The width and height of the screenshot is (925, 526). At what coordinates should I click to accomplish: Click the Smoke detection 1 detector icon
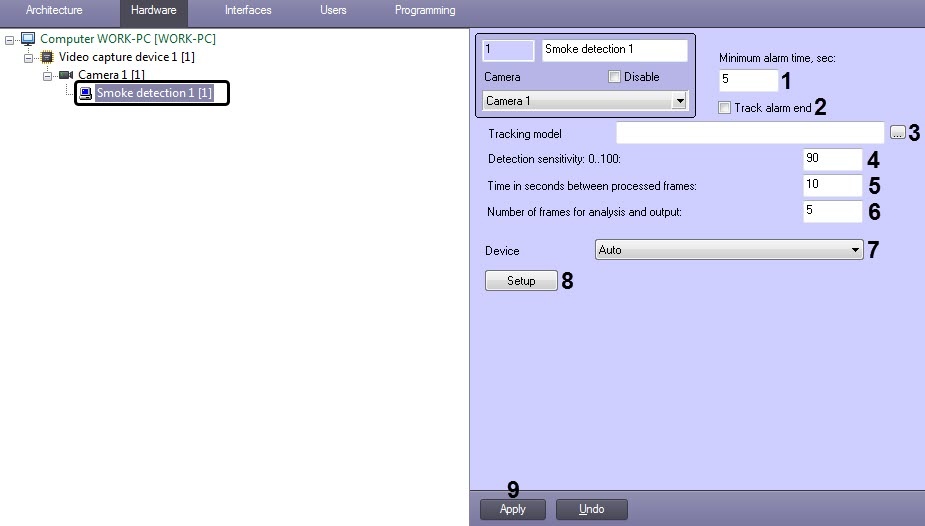point(86,93)
